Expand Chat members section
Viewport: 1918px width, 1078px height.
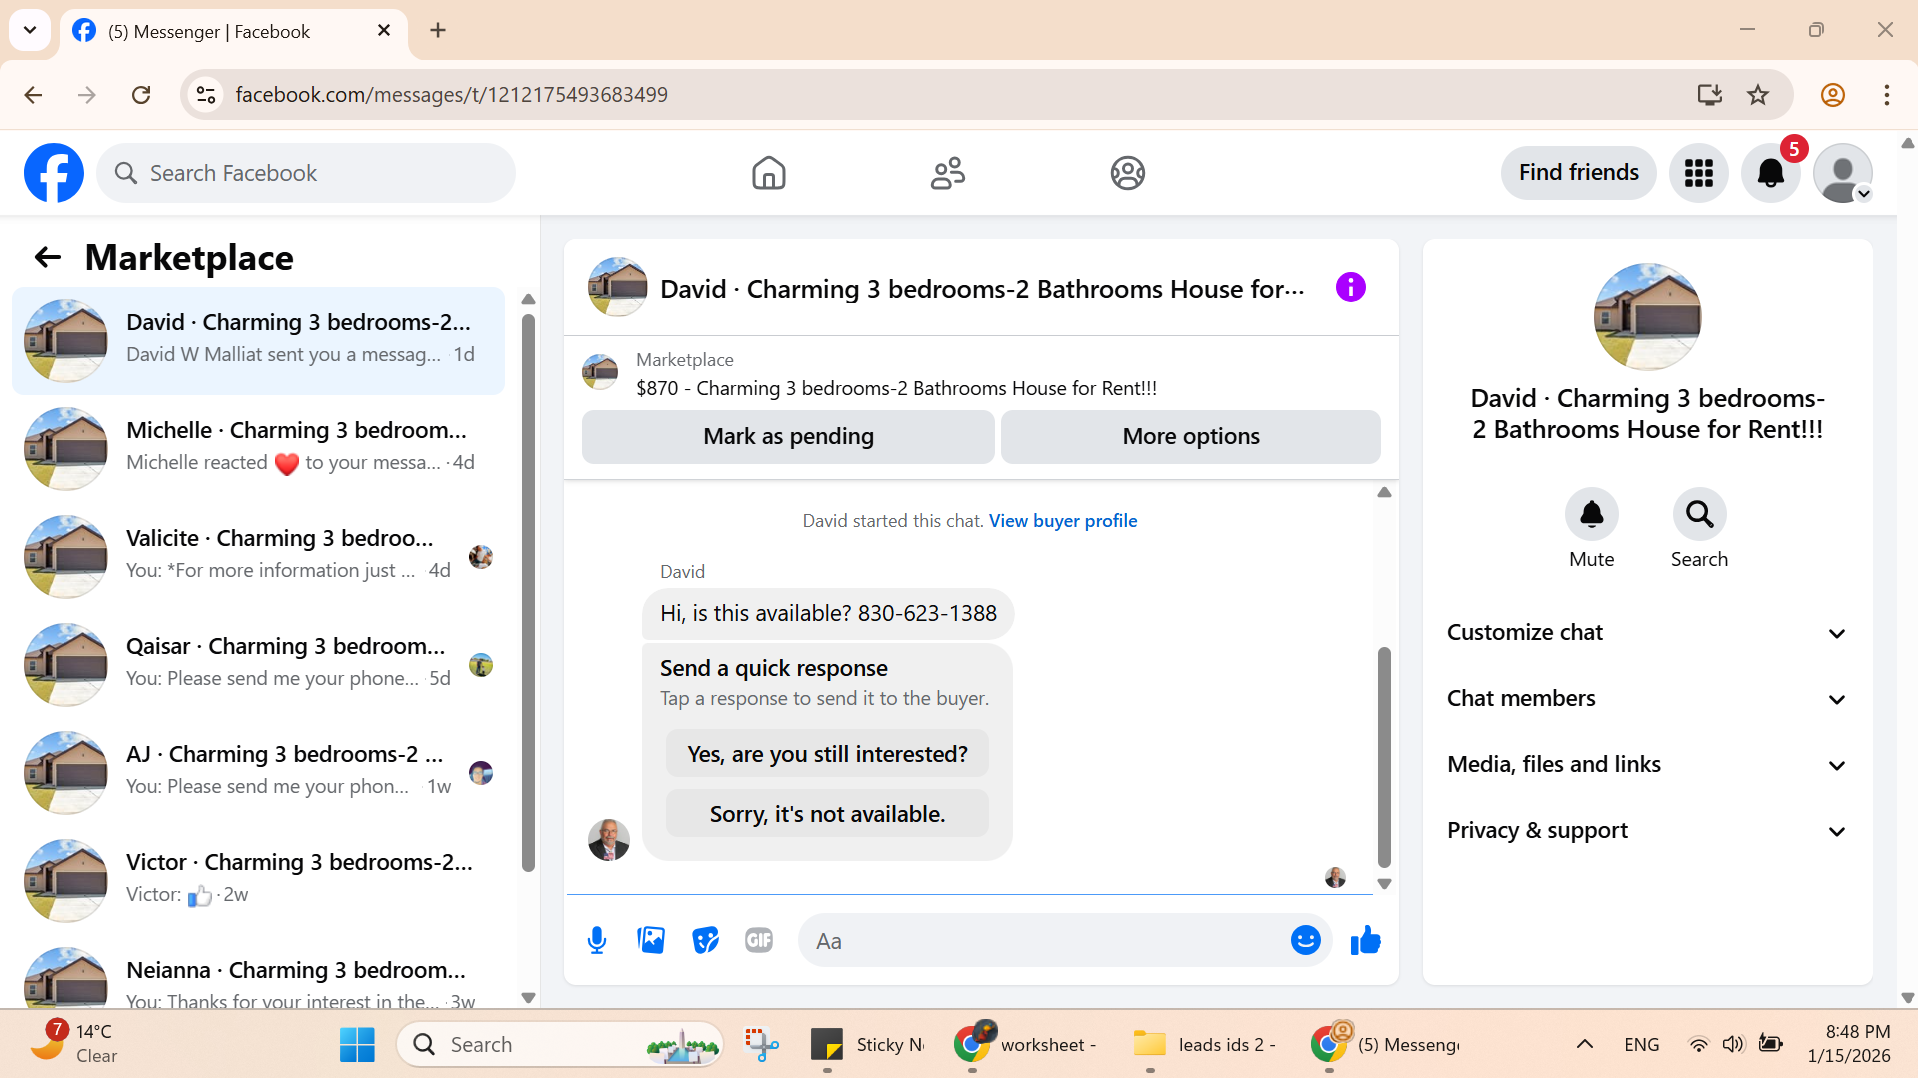point(1647,699)
